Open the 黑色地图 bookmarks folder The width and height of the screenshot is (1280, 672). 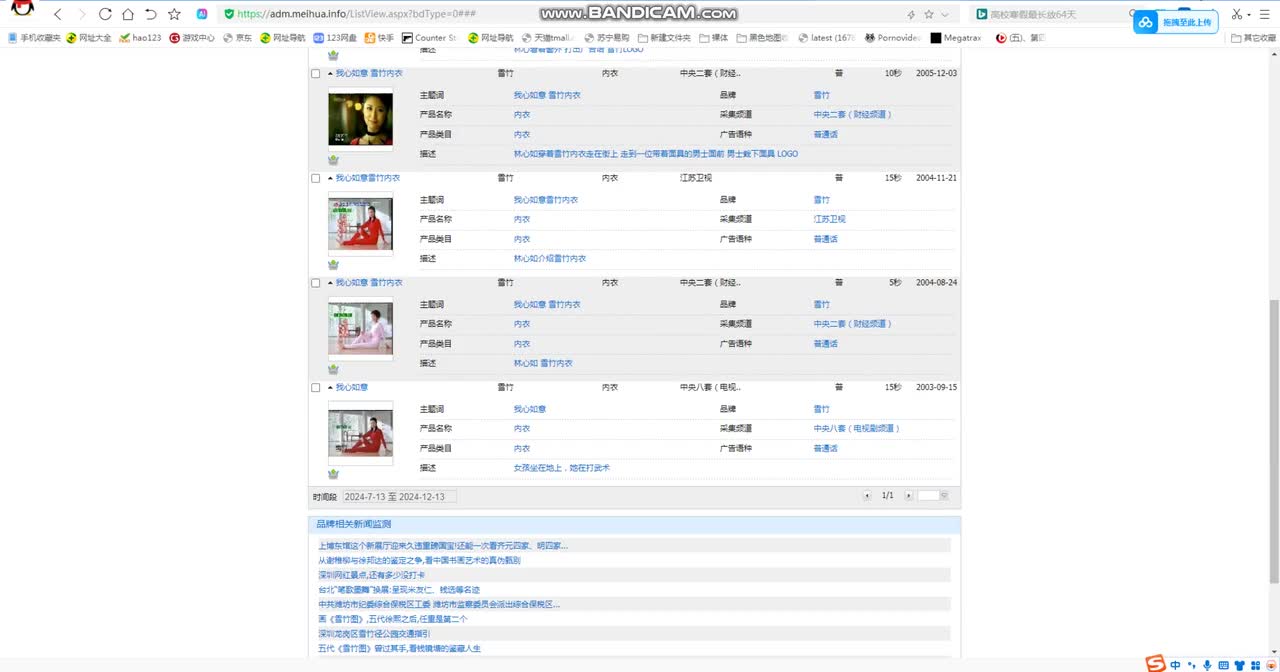(x=762, y=38)
